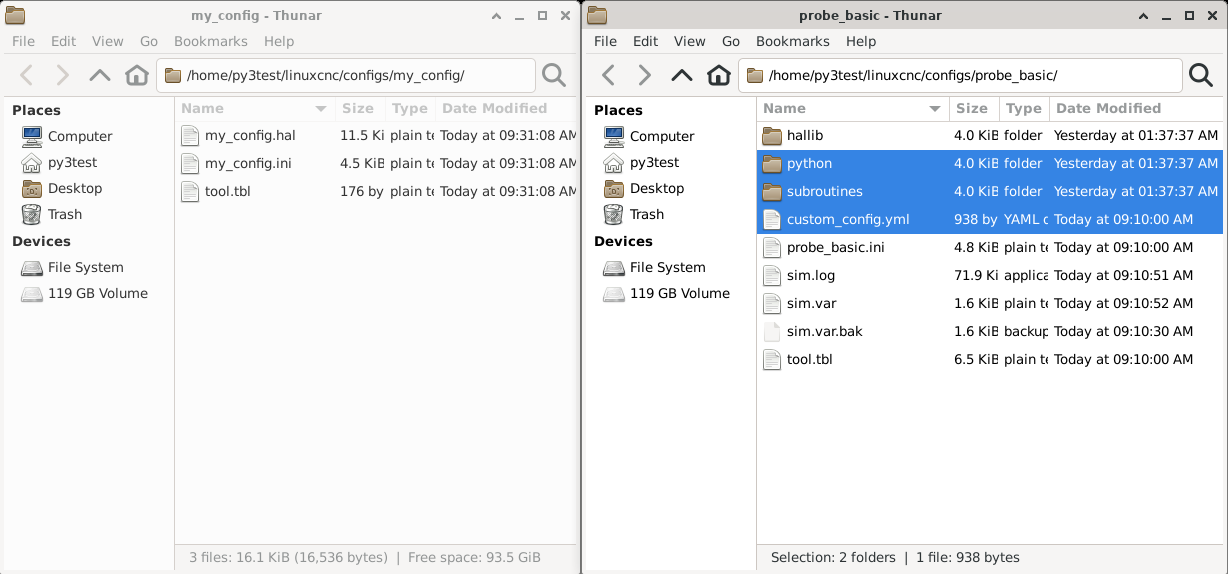The height and width of the screenshot is (574, 1228).
Task: Select my_config.ini file
Action: (x=377, y=163)
